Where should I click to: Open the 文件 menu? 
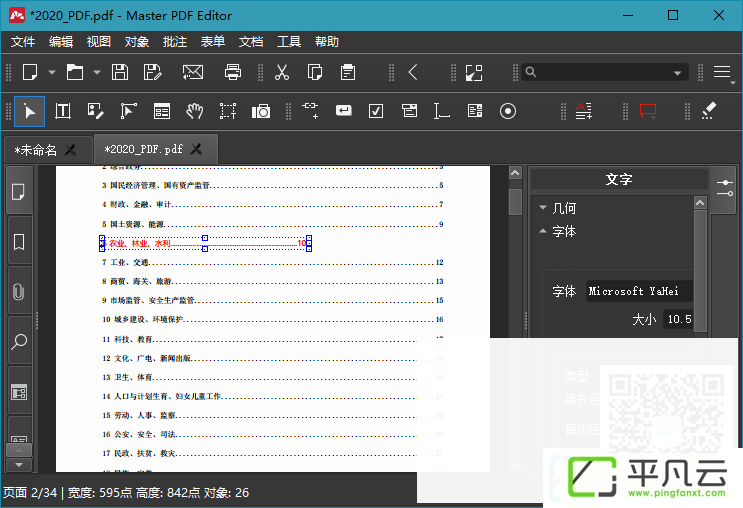coord(23,42)
